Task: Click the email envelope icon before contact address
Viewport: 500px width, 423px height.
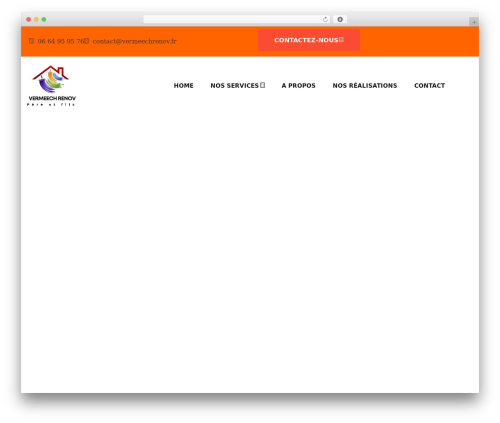Action: click(86, 41)
